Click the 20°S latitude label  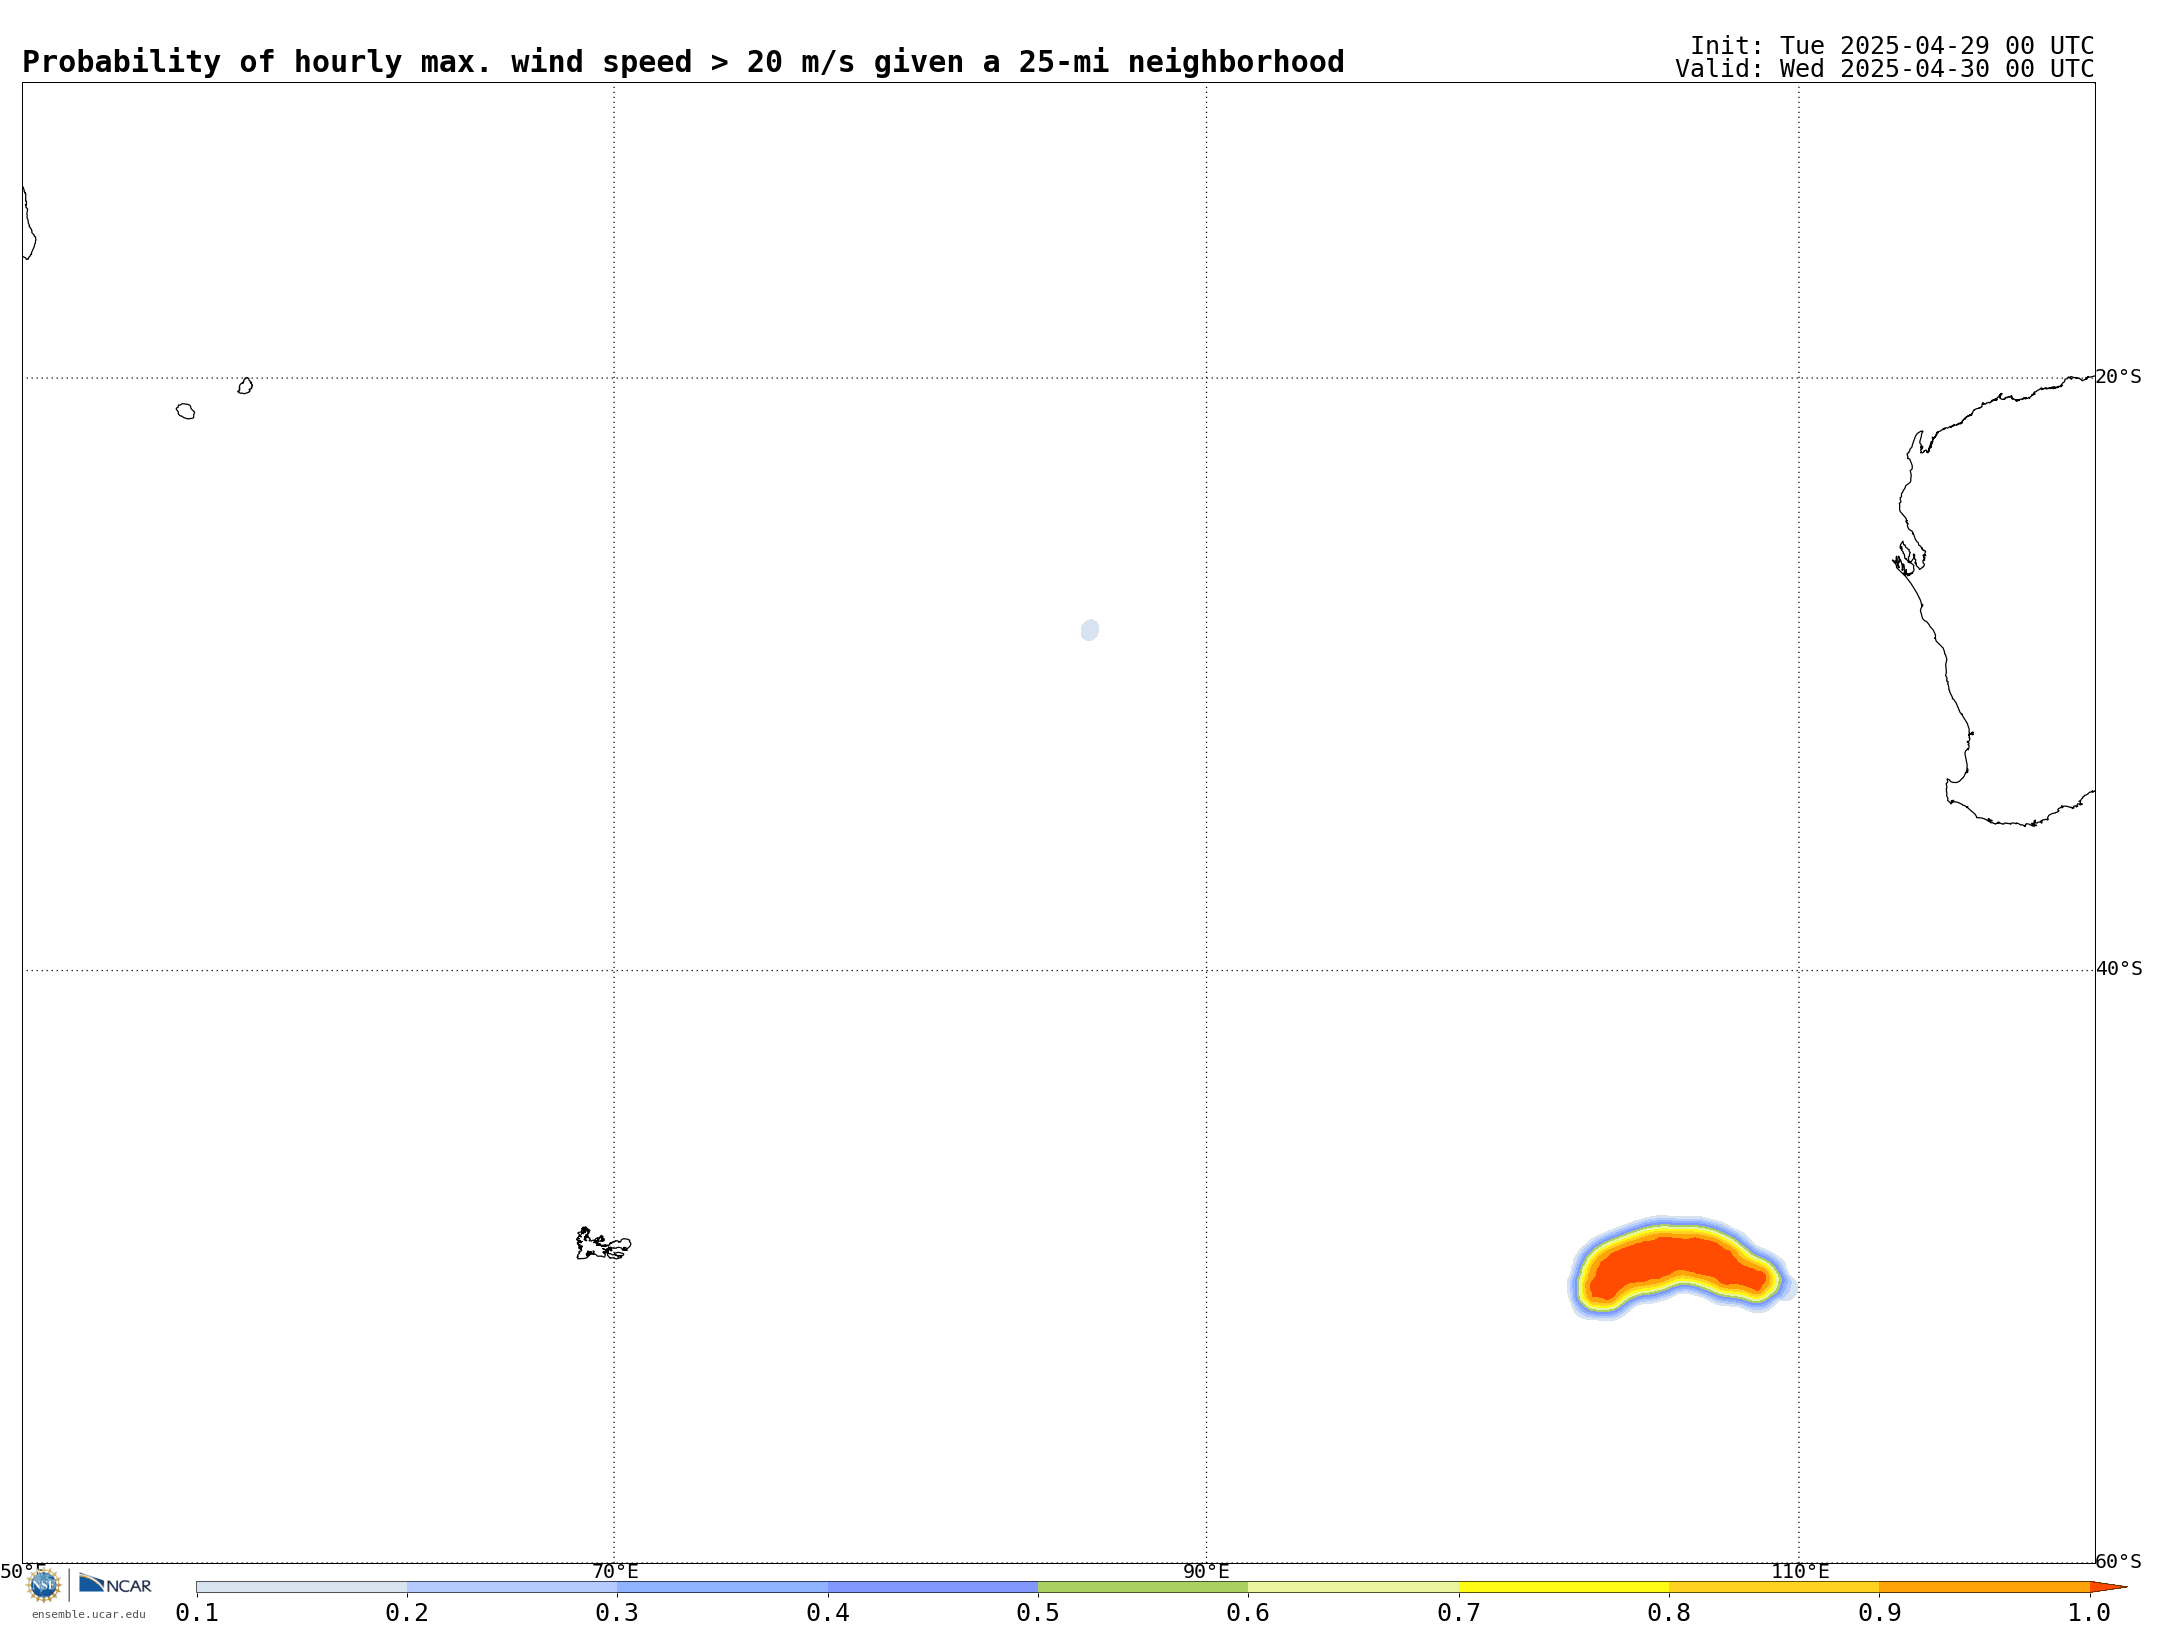2119,377
